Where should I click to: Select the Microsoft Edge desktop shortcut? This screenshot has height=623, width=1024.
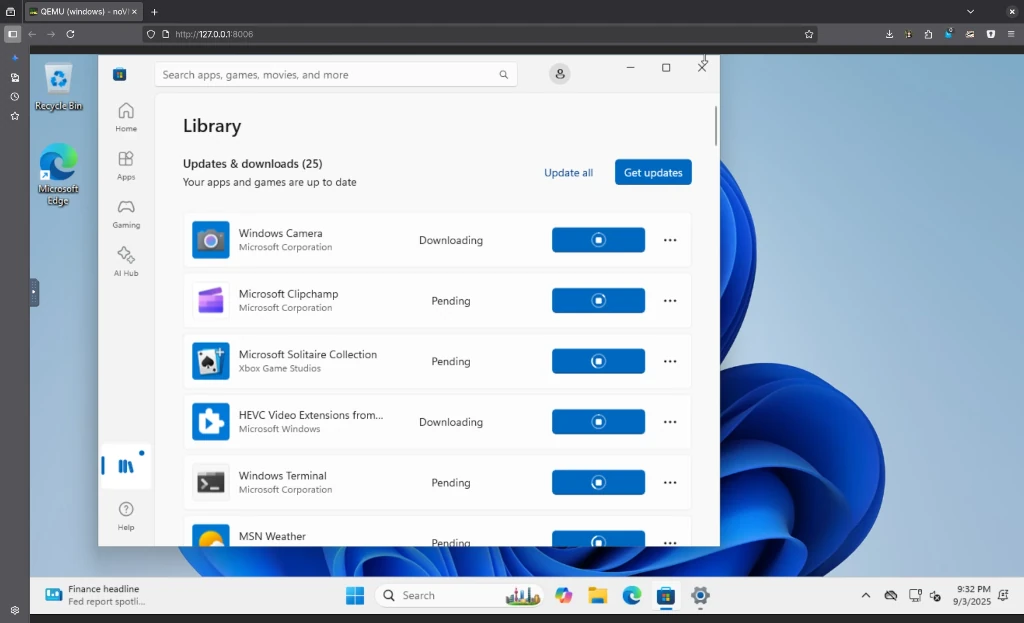pyautogui.click(x=58, y=174)
